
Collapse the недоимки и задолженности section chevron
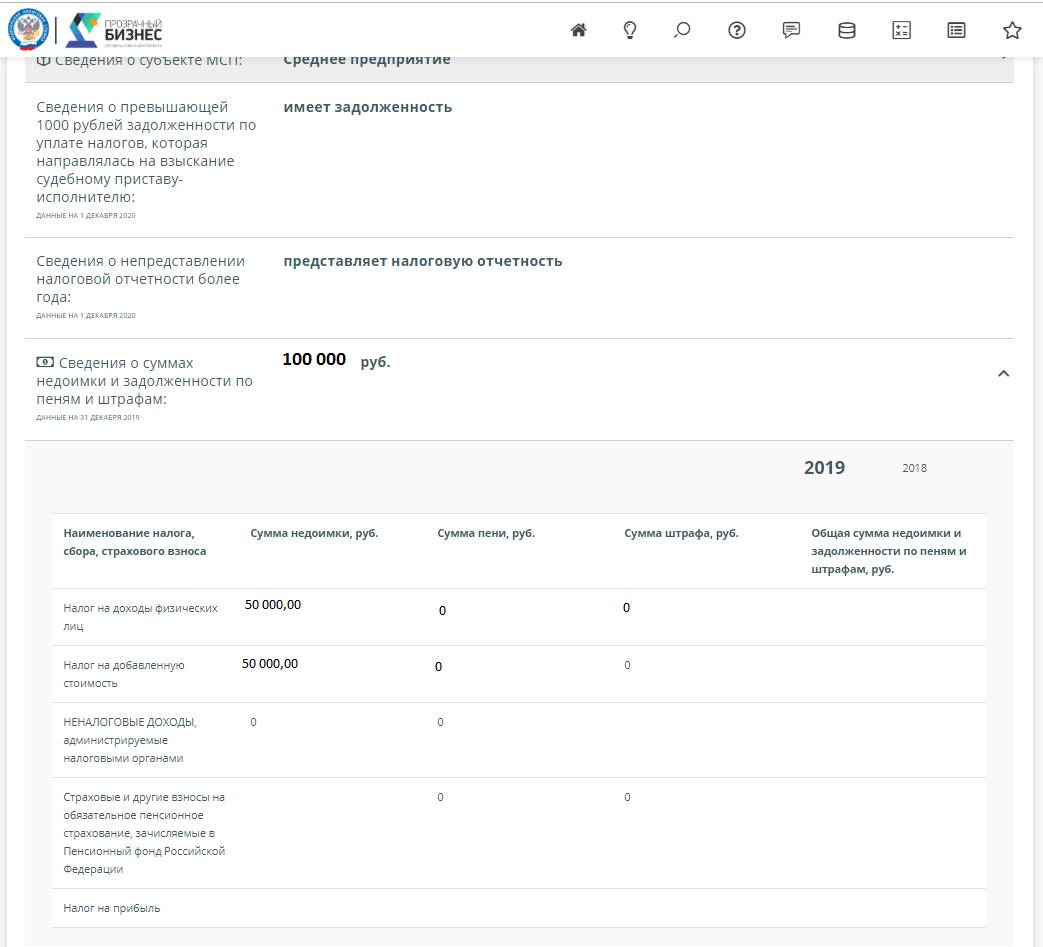[x=1004, y=374]
